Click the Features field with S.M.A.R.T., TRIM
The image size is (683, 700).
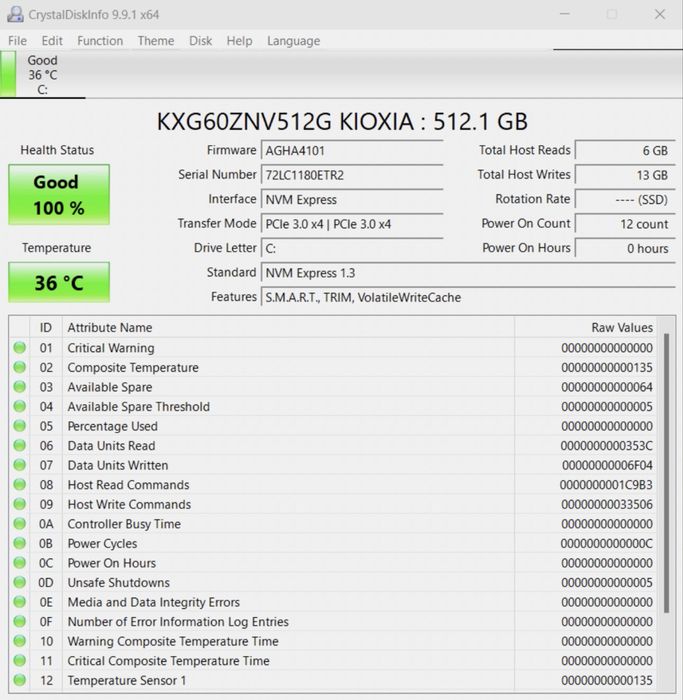tap(468, 297)
